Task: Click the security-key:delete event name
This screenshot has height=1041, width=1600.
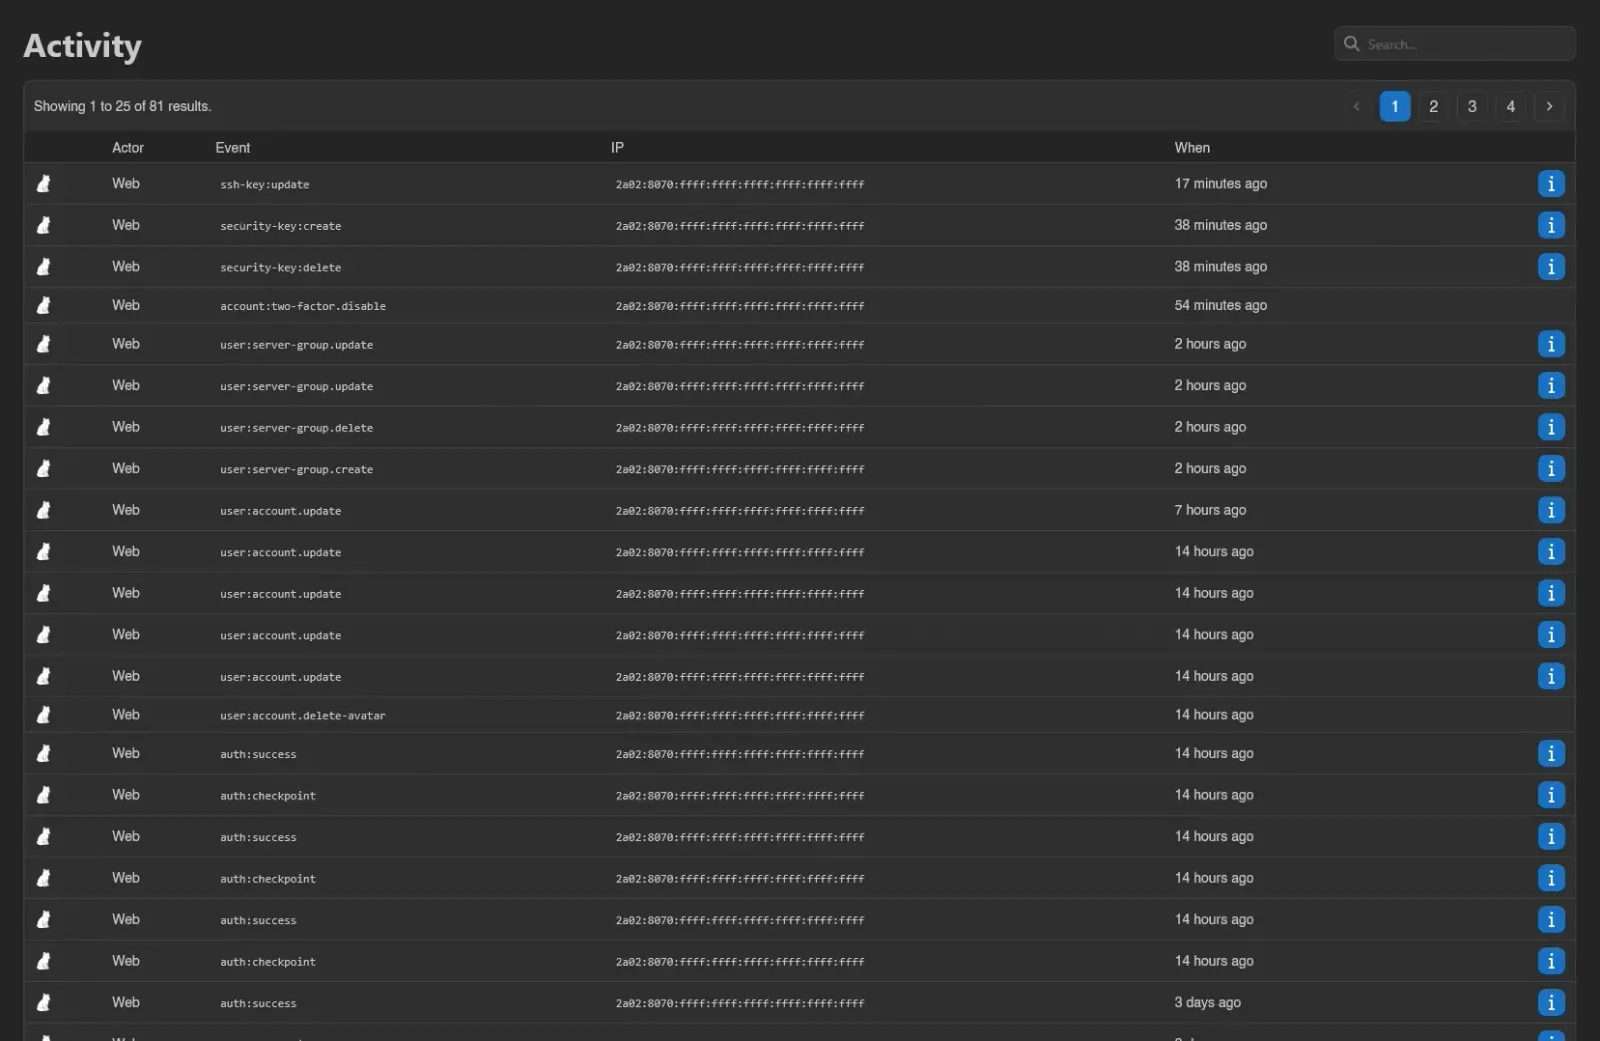Action: click(x=281, y=268)
